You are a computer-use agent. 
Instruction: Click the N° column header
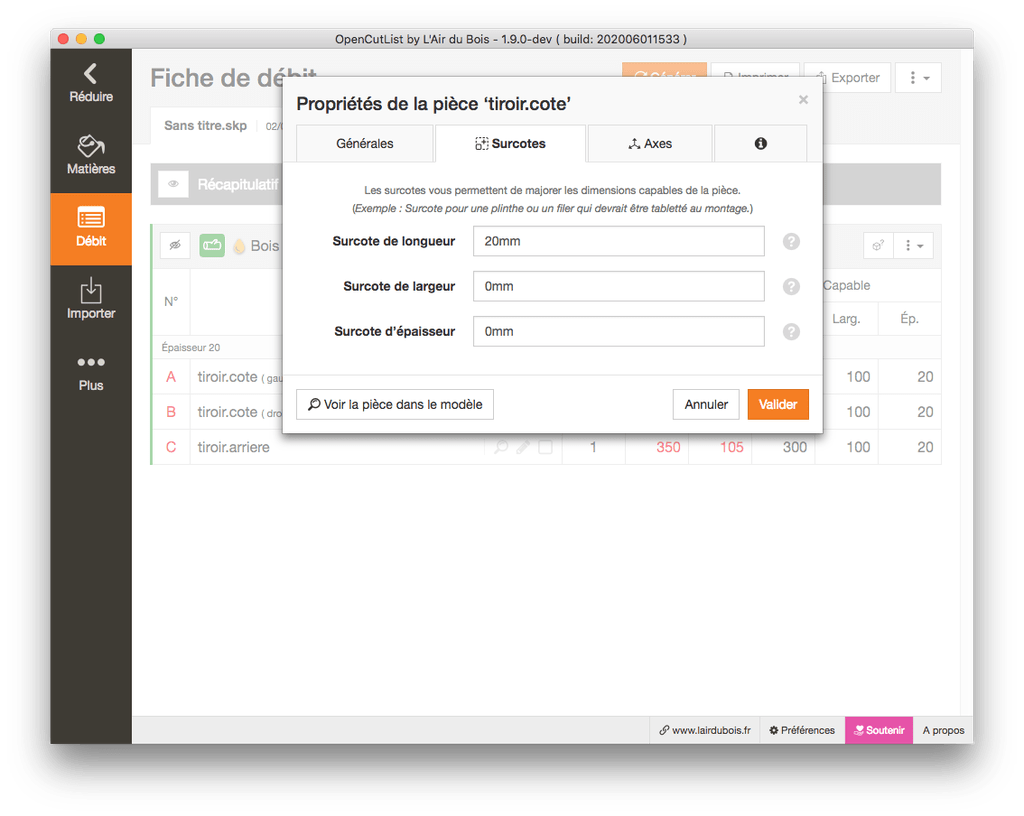(x=171, y=302)
